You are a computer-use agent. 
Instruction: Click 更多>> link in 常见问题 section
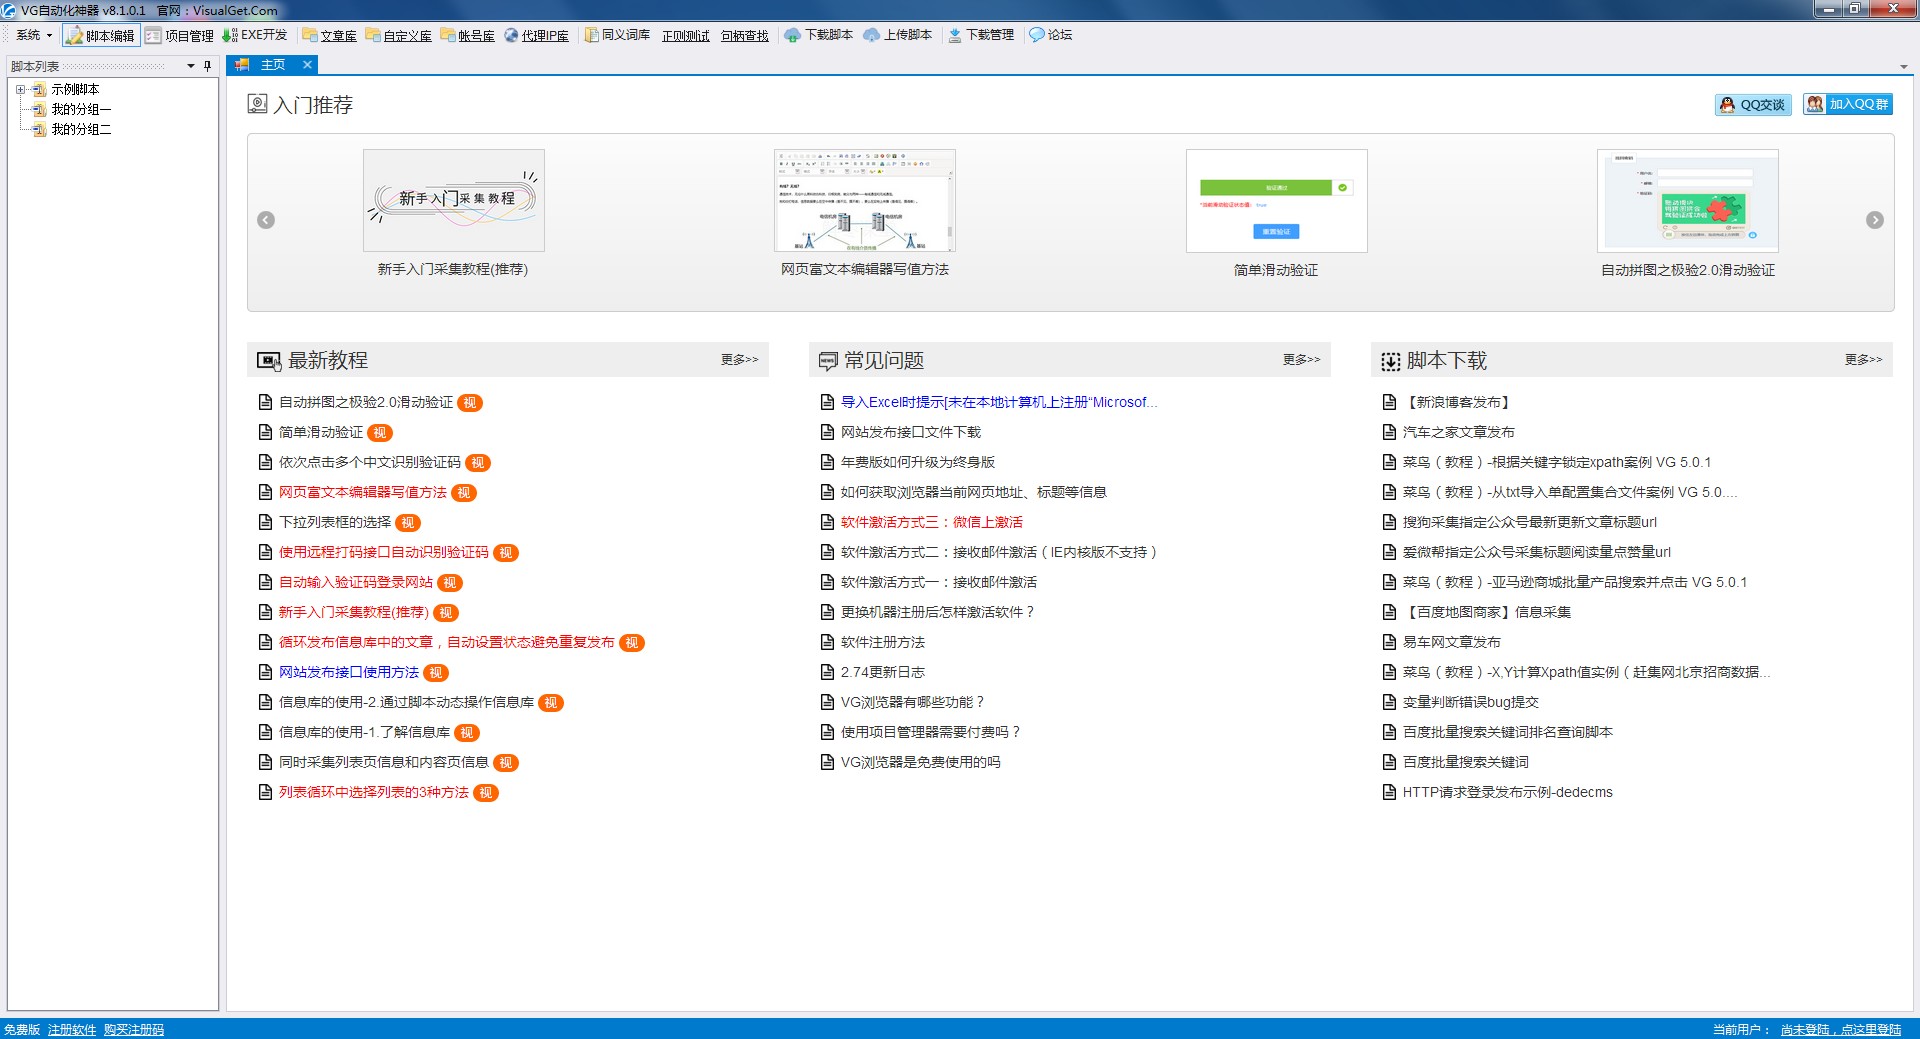[x=1301, y=360]
